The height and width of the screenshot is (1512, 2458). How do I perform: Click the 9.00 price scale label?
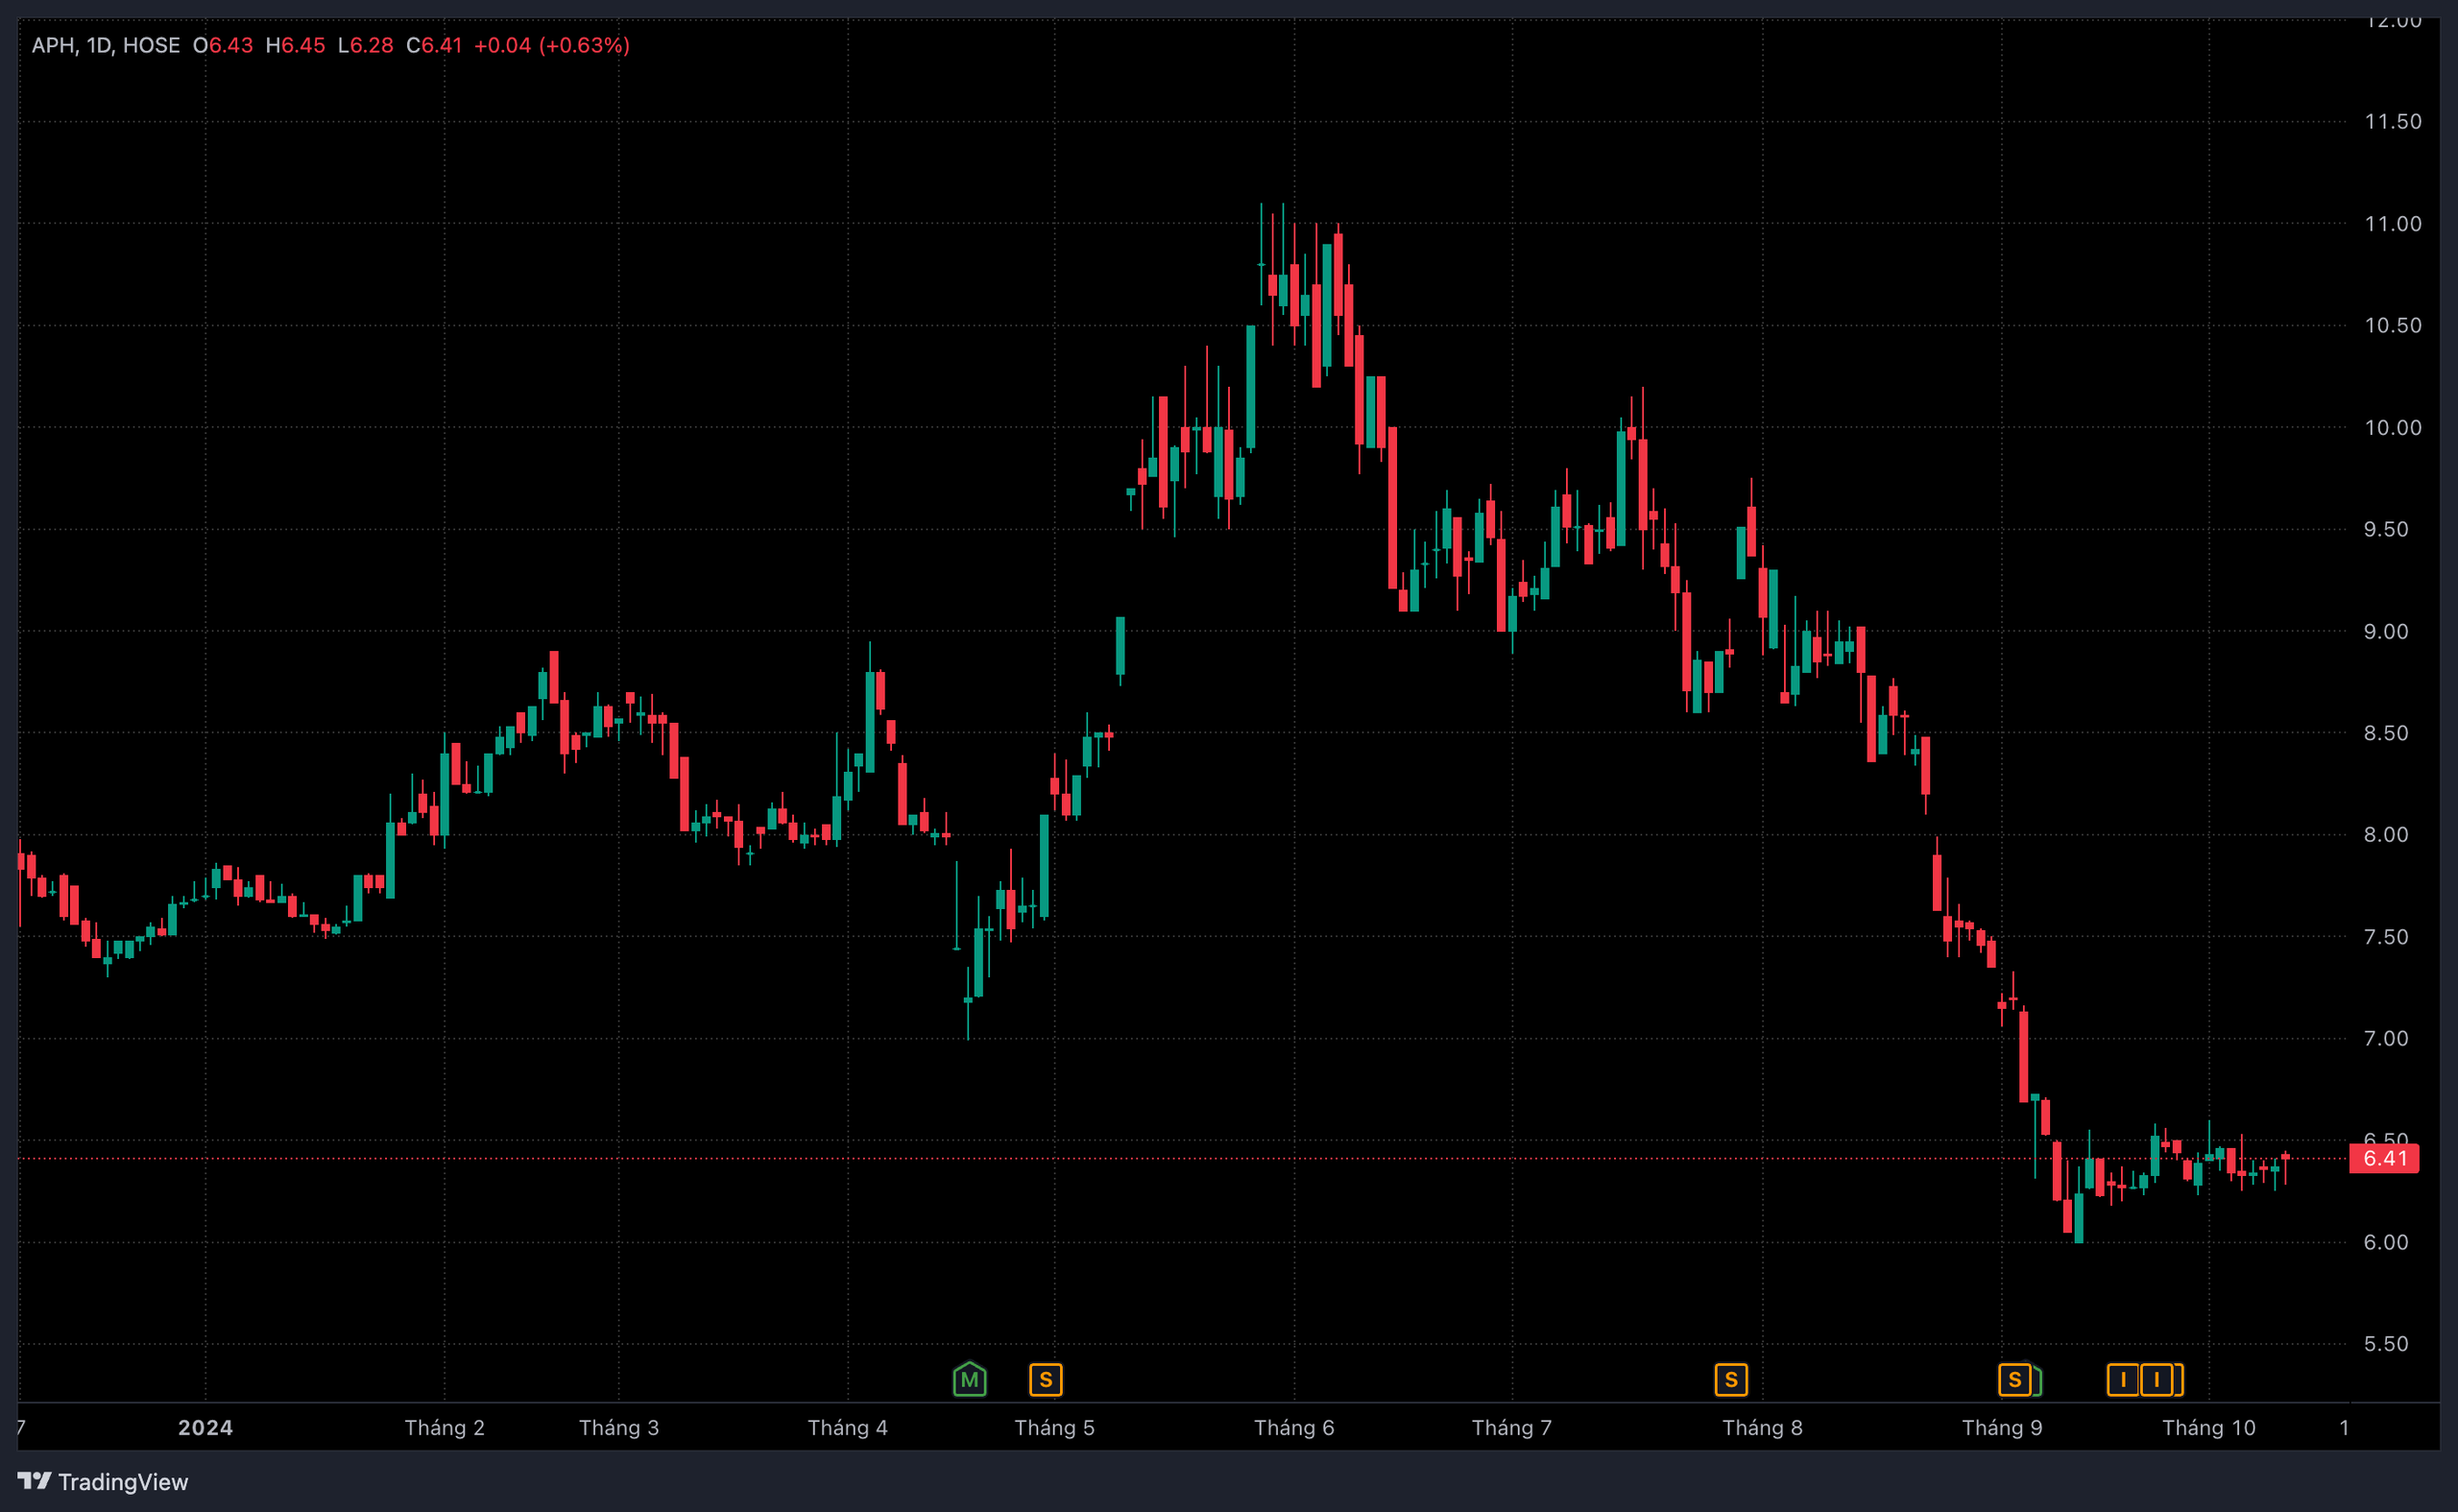tap(2385, 631)
